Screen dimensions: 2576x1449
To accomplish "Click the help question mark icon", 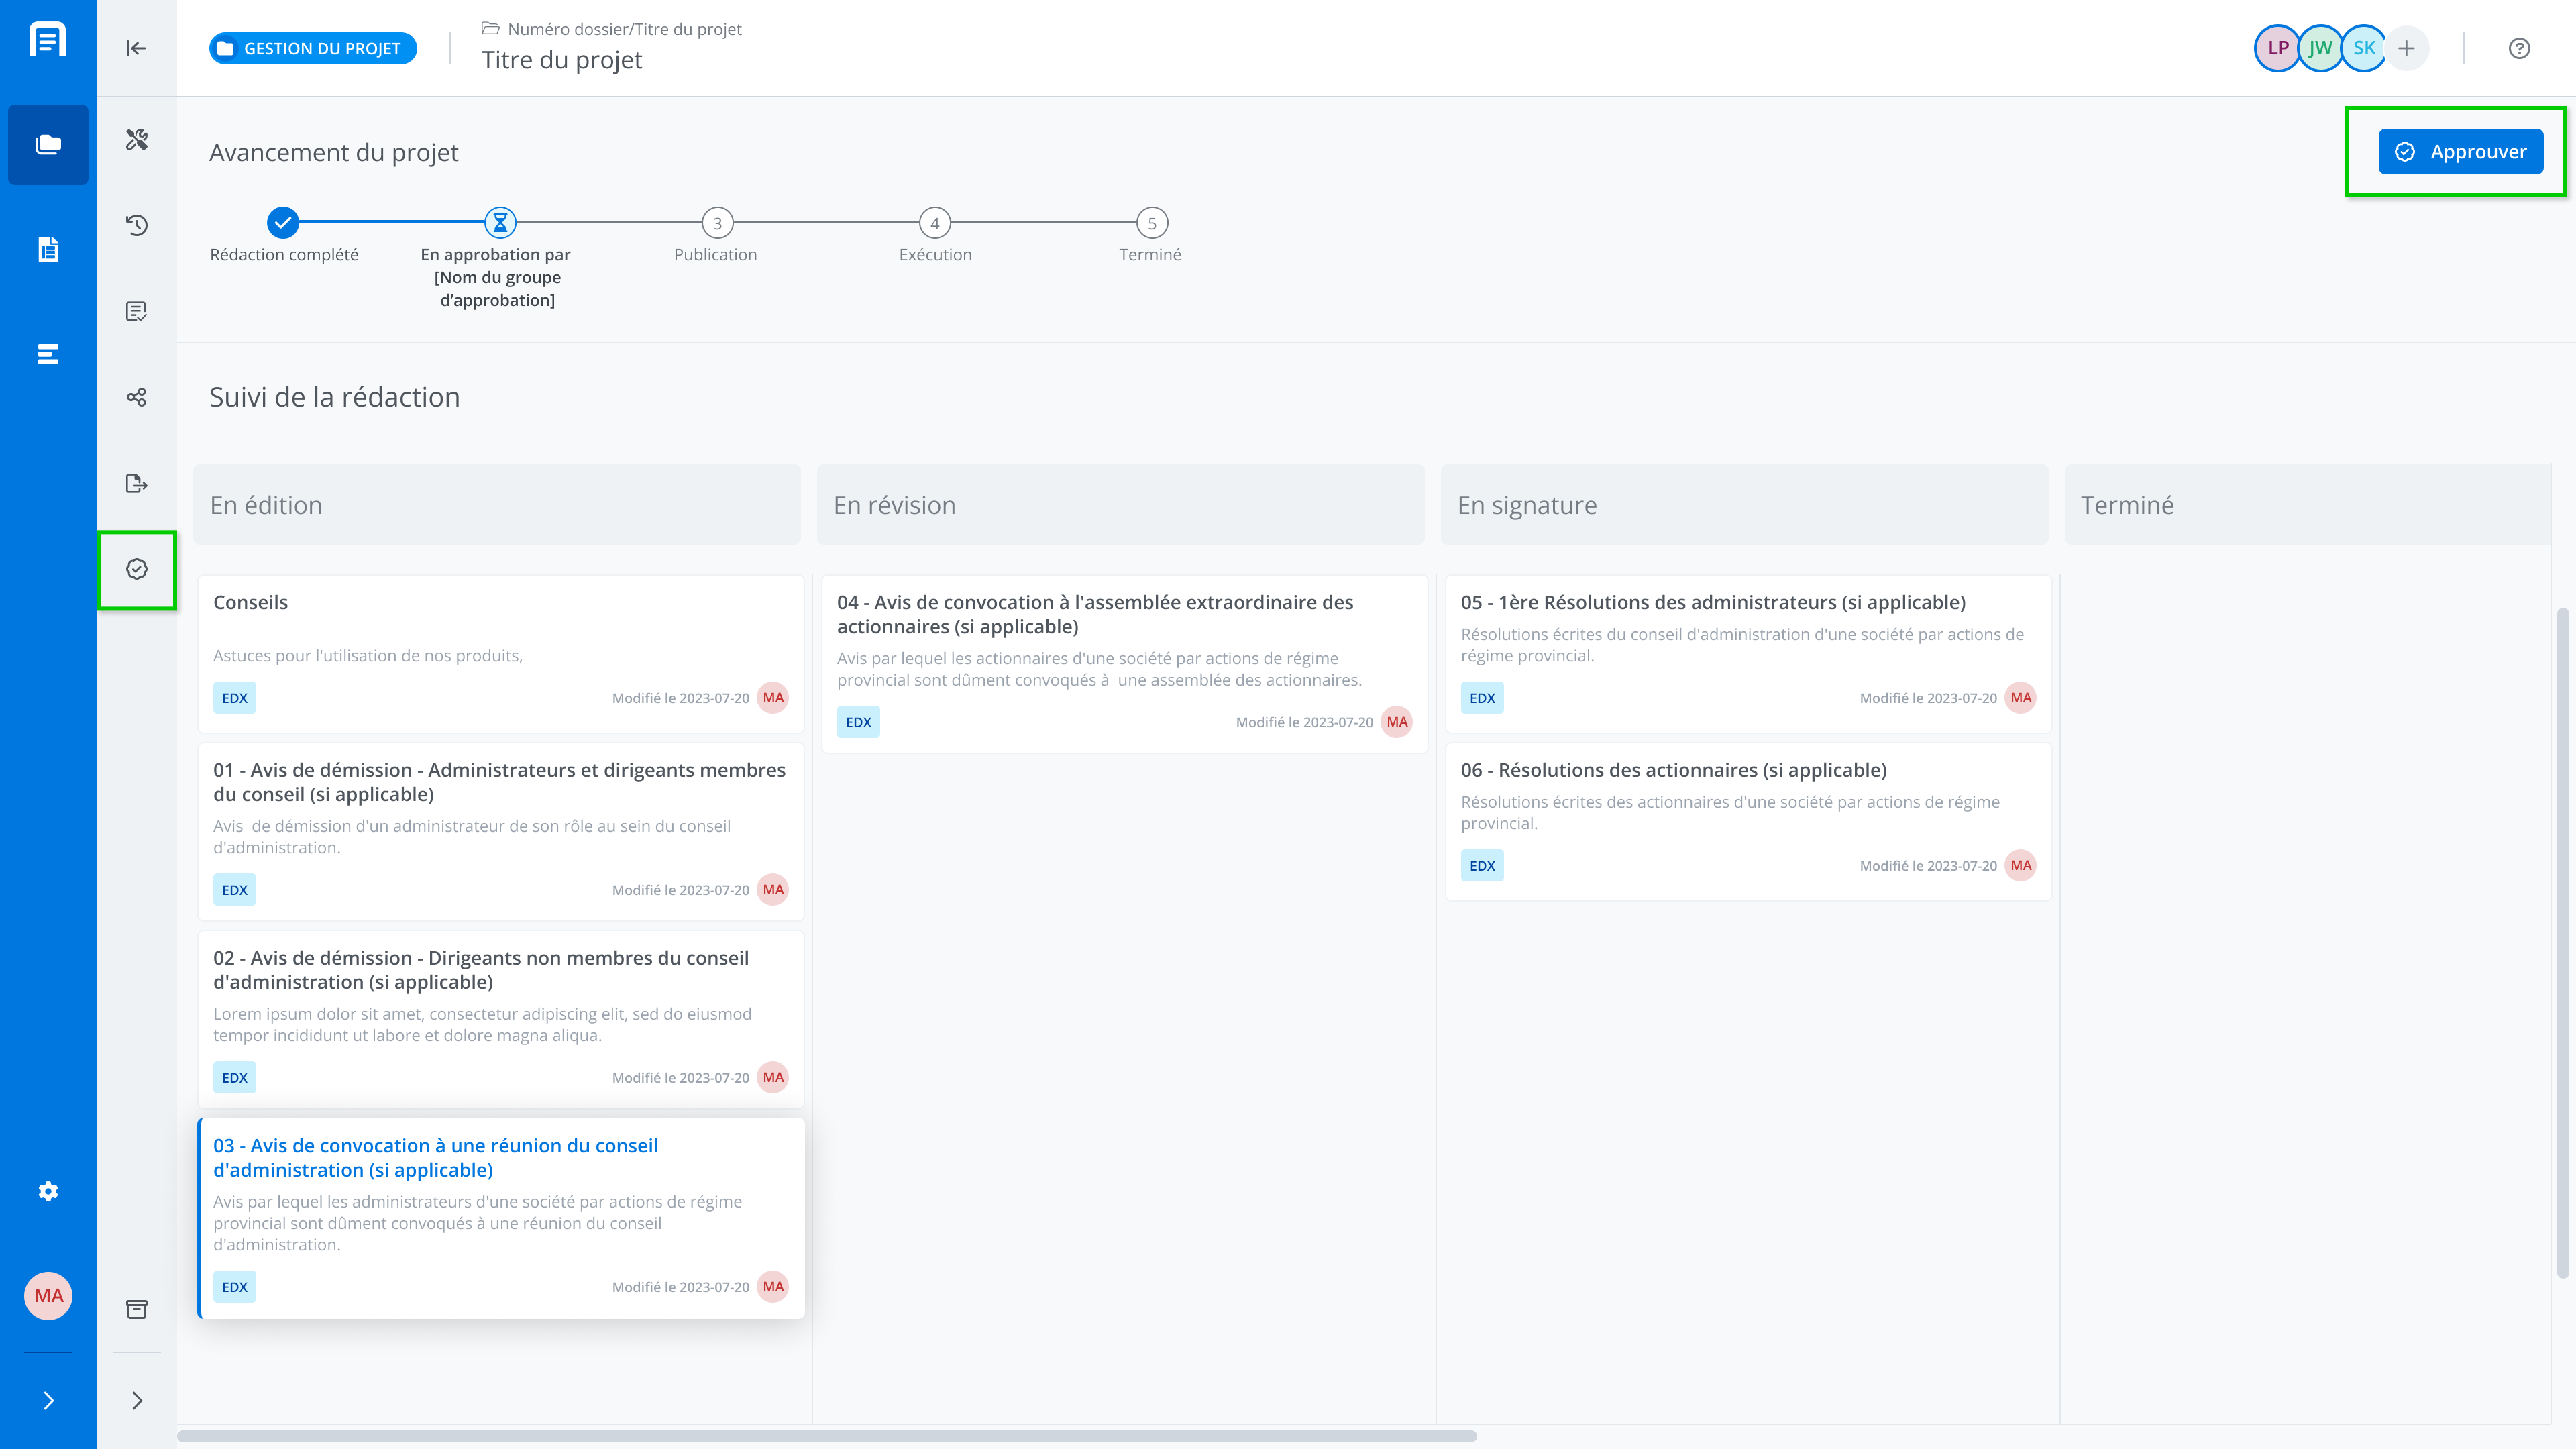I will click(2519, 48).
